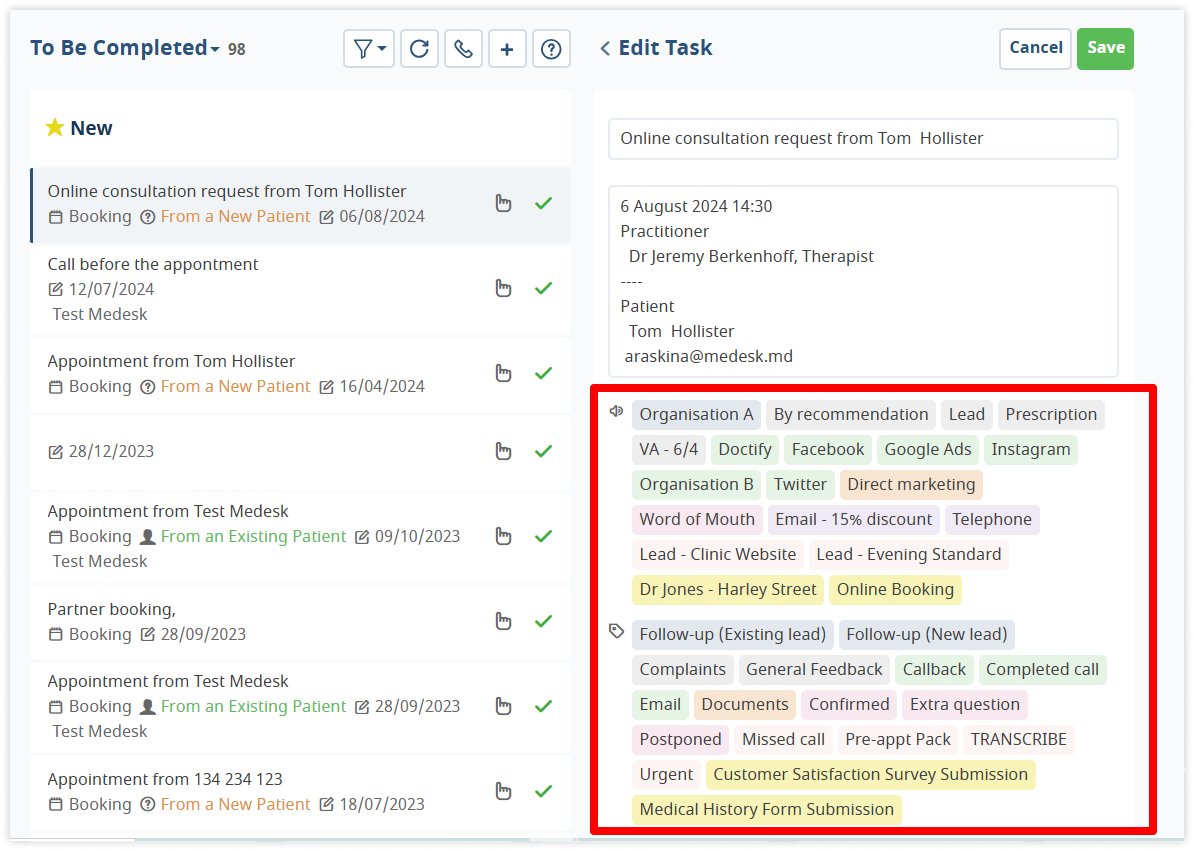Select the Organisation A source tag

pos(696,415)
